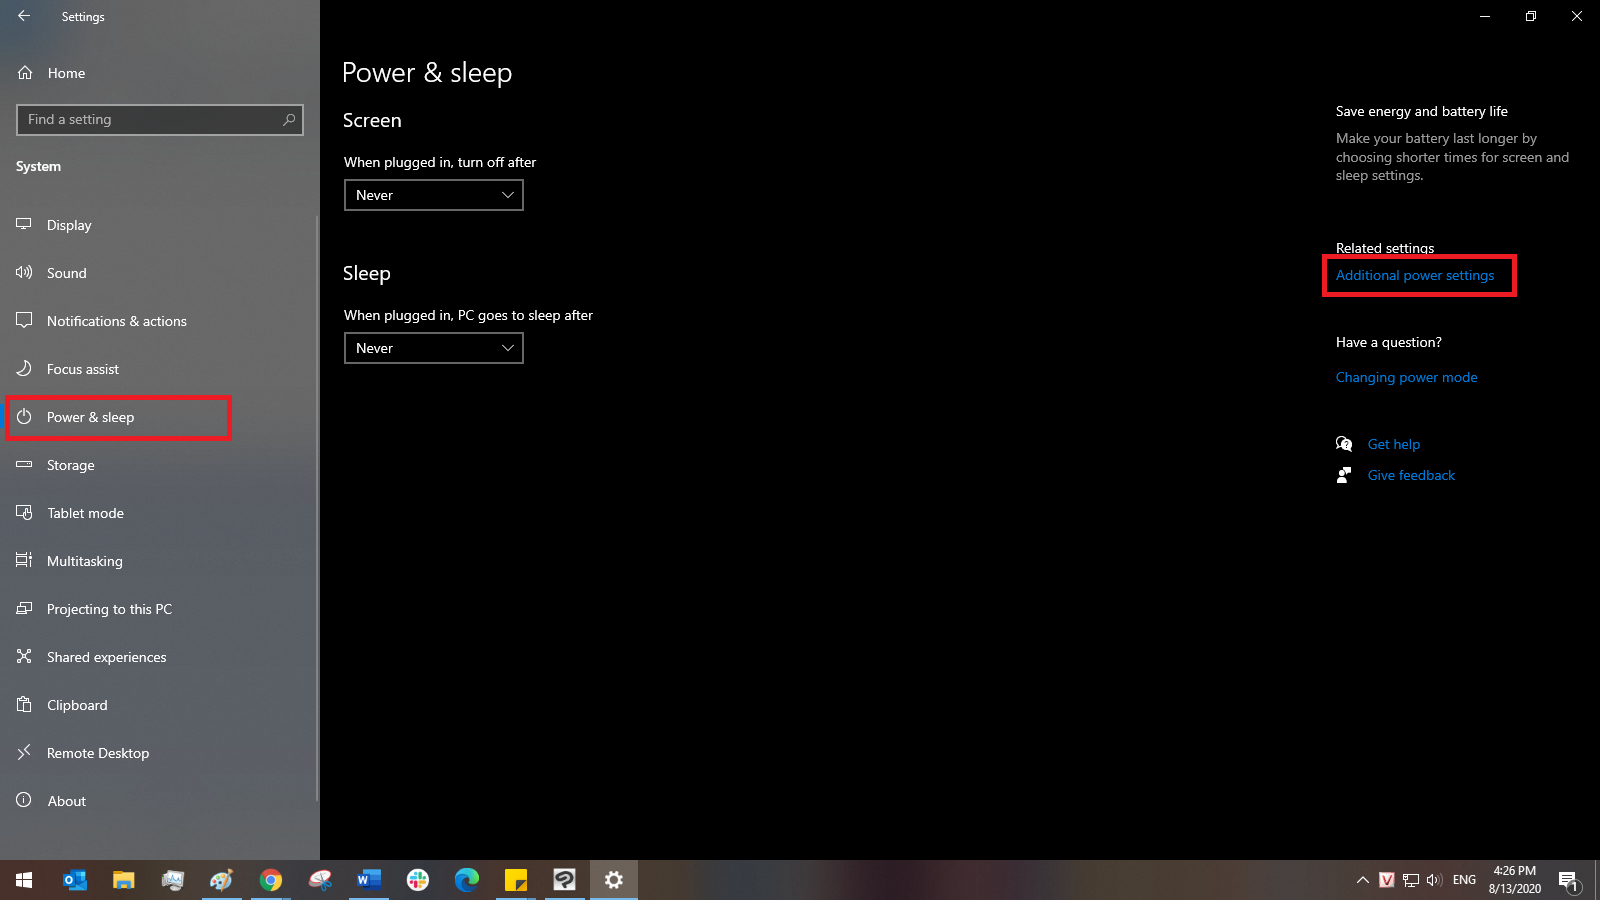The image size is (1600, 900).
Task: Open About settings page
Action: point(160,801)
